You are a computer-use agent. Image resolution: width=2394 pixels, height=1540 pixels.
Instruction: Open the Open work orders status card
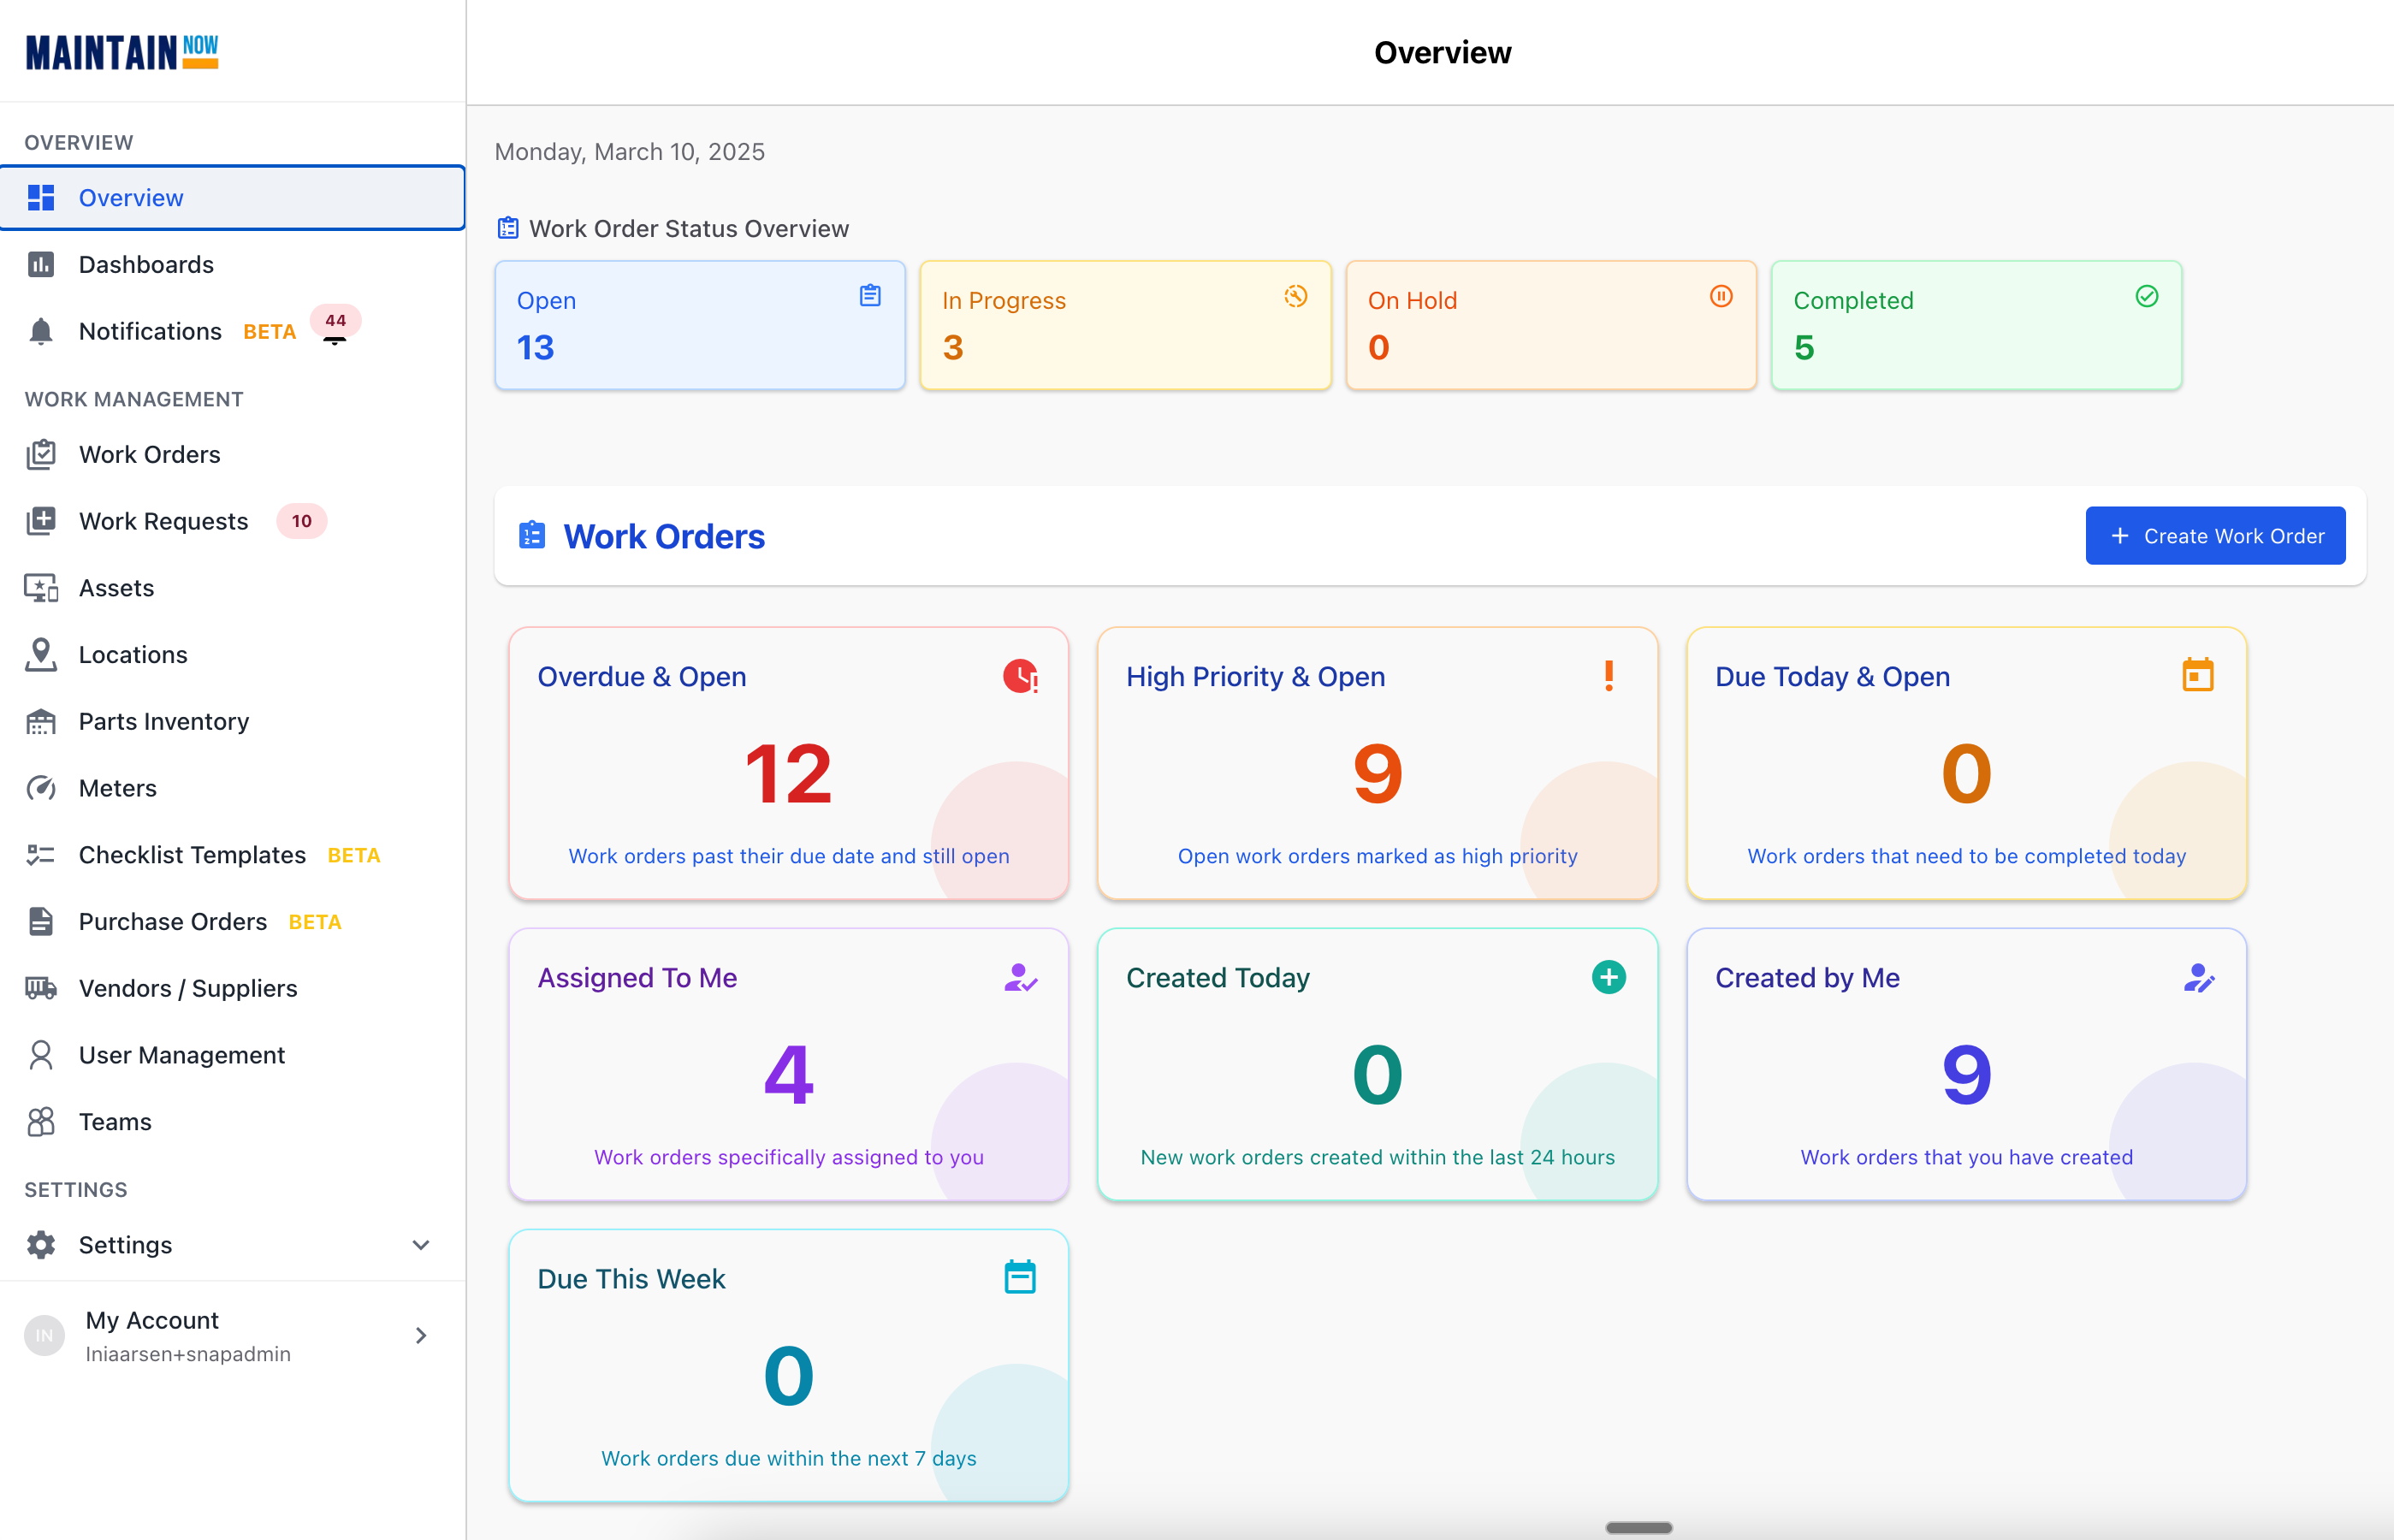700,325
